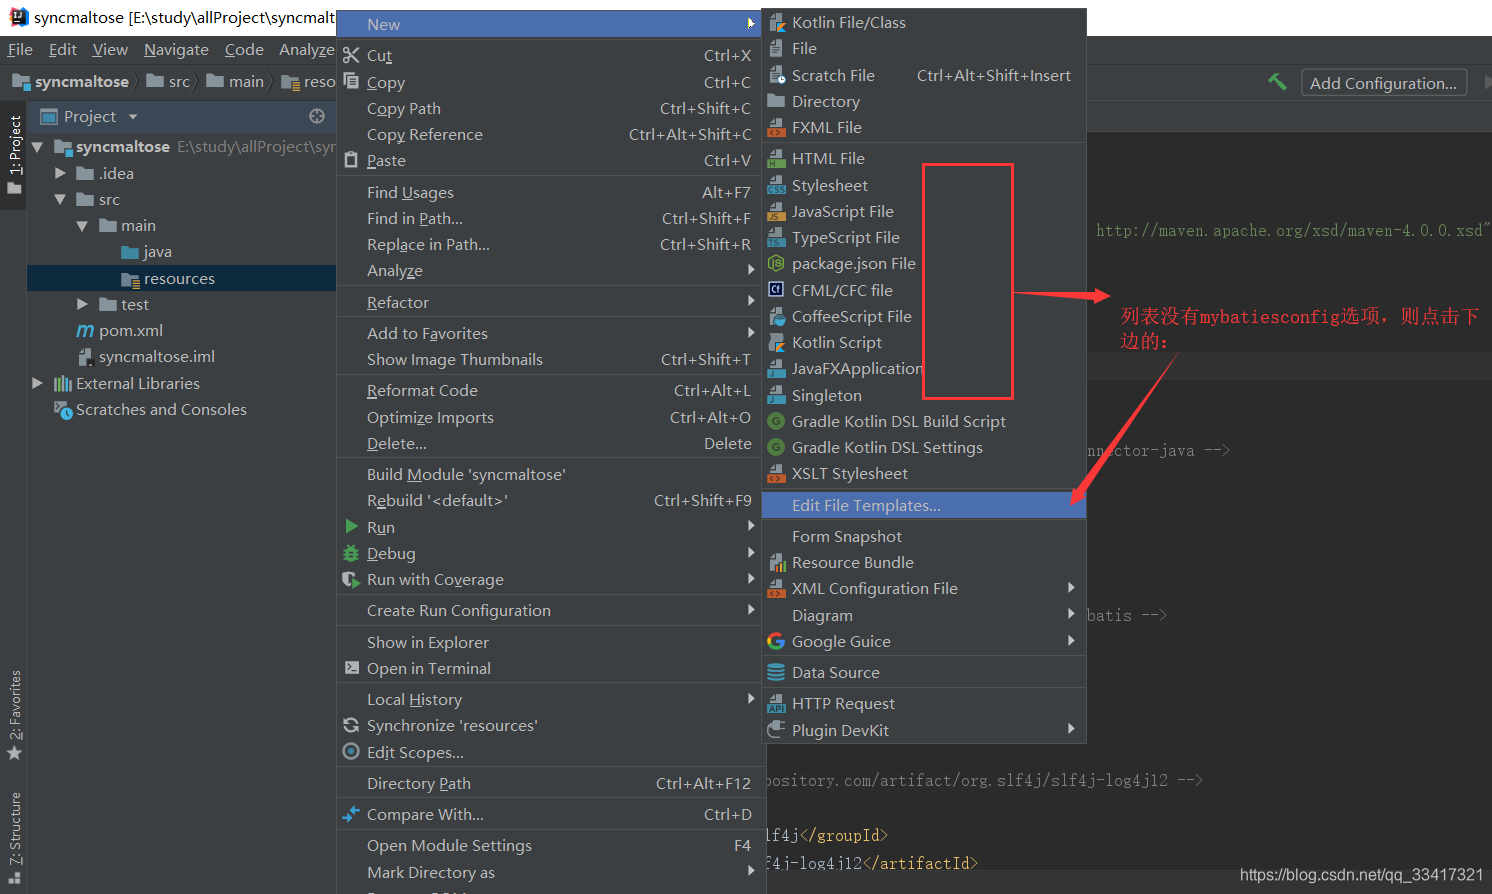Viewport: 1492px width, 894px height.
Task: Collapse the src folder node
Action: (x=60, y=199)
